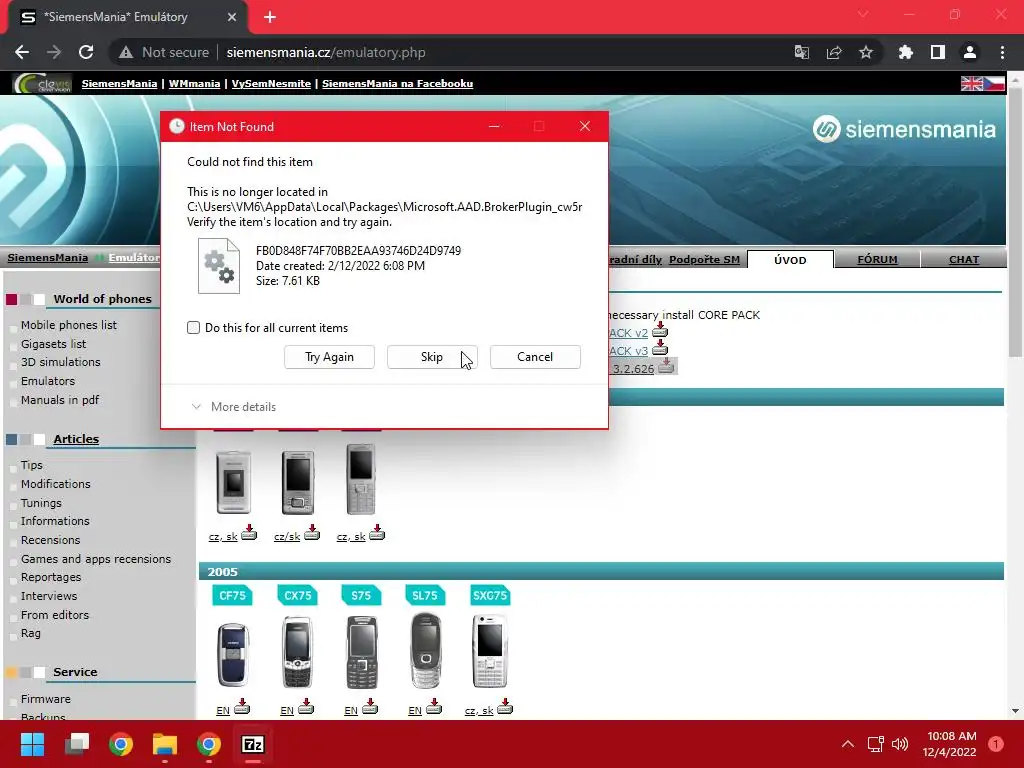
Task: Bookmark this page with star icon
Action: click(865, 52)
